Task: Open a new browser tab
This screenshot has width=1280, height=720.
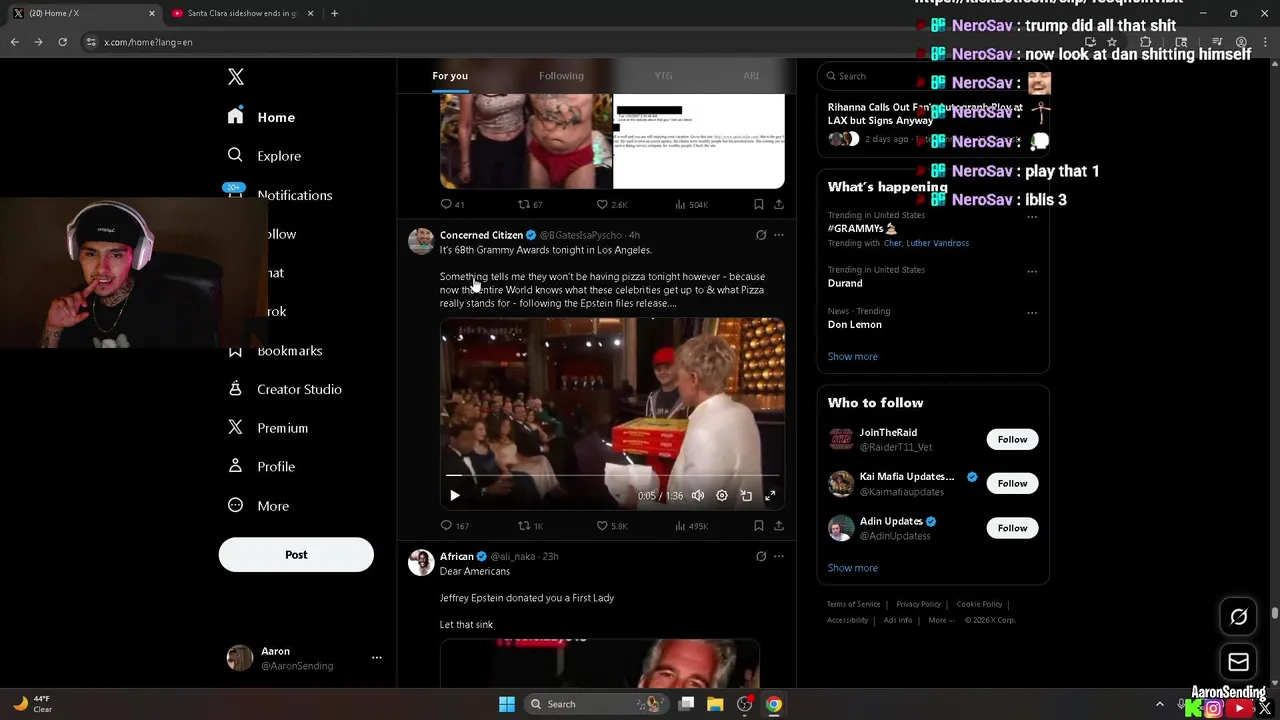Action: pos(334,13)
